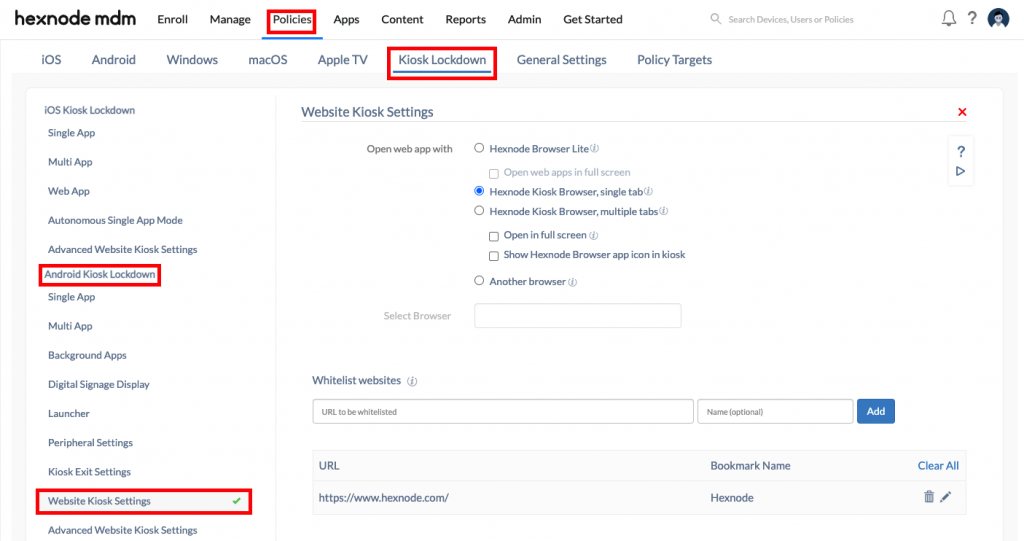Delete the hexnode.com whitelist entry
Screen dimensions: 1024x541
click(929, 497)
